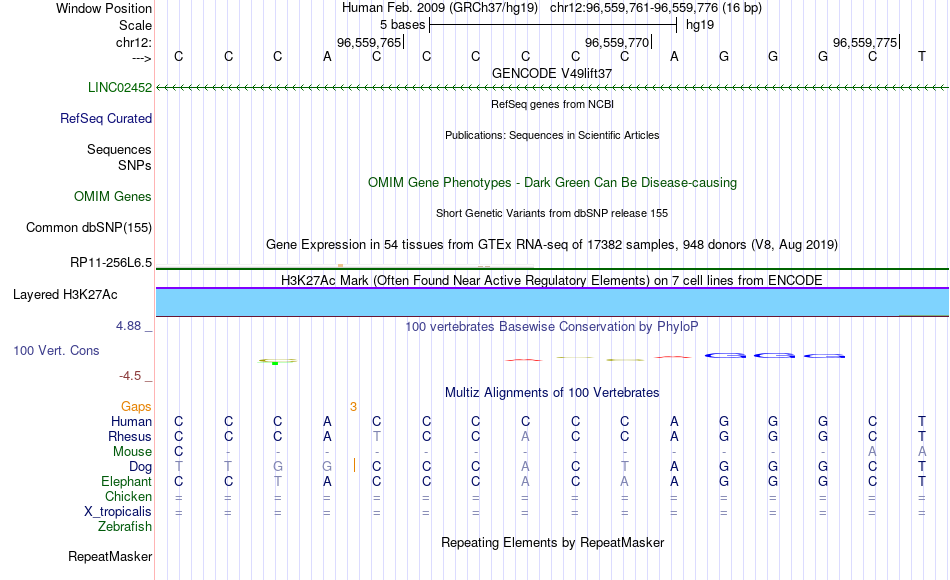Click the H3K27Ac Mark track title
Screen dimensions: 950x580
point(552,281)
